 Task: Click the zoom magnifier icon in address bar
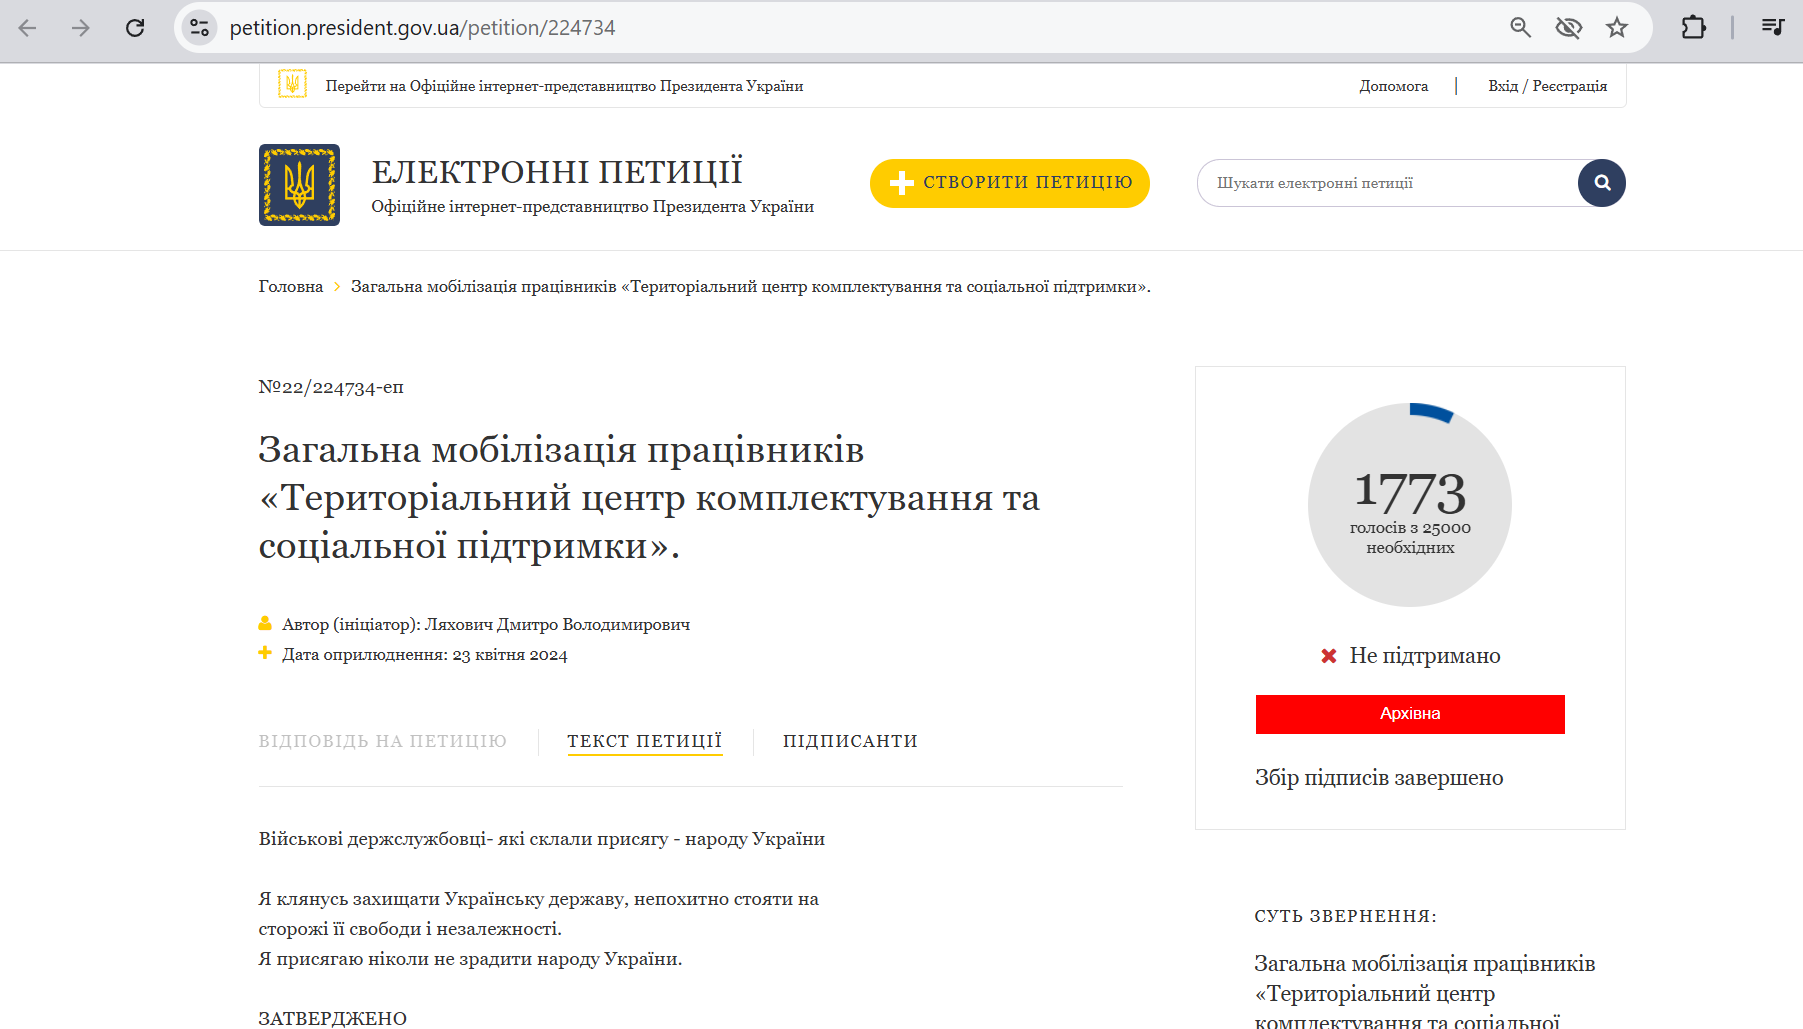[1520, 28]
